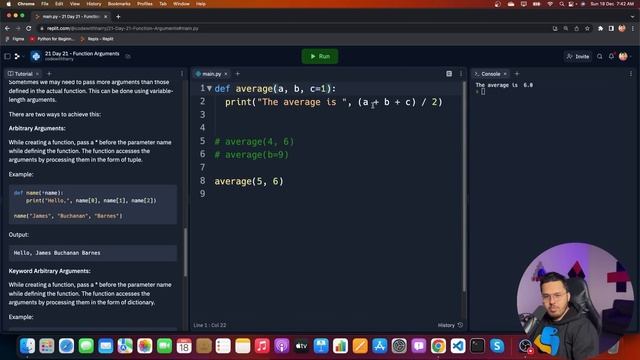Toggle Chrome side panel icon
The image size is (640, 360).
(x=611, y=29)
